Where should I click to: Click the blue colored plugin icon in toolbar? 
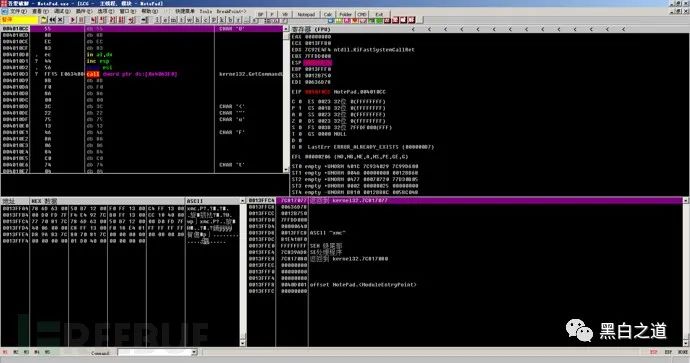(x=330, y=21)
